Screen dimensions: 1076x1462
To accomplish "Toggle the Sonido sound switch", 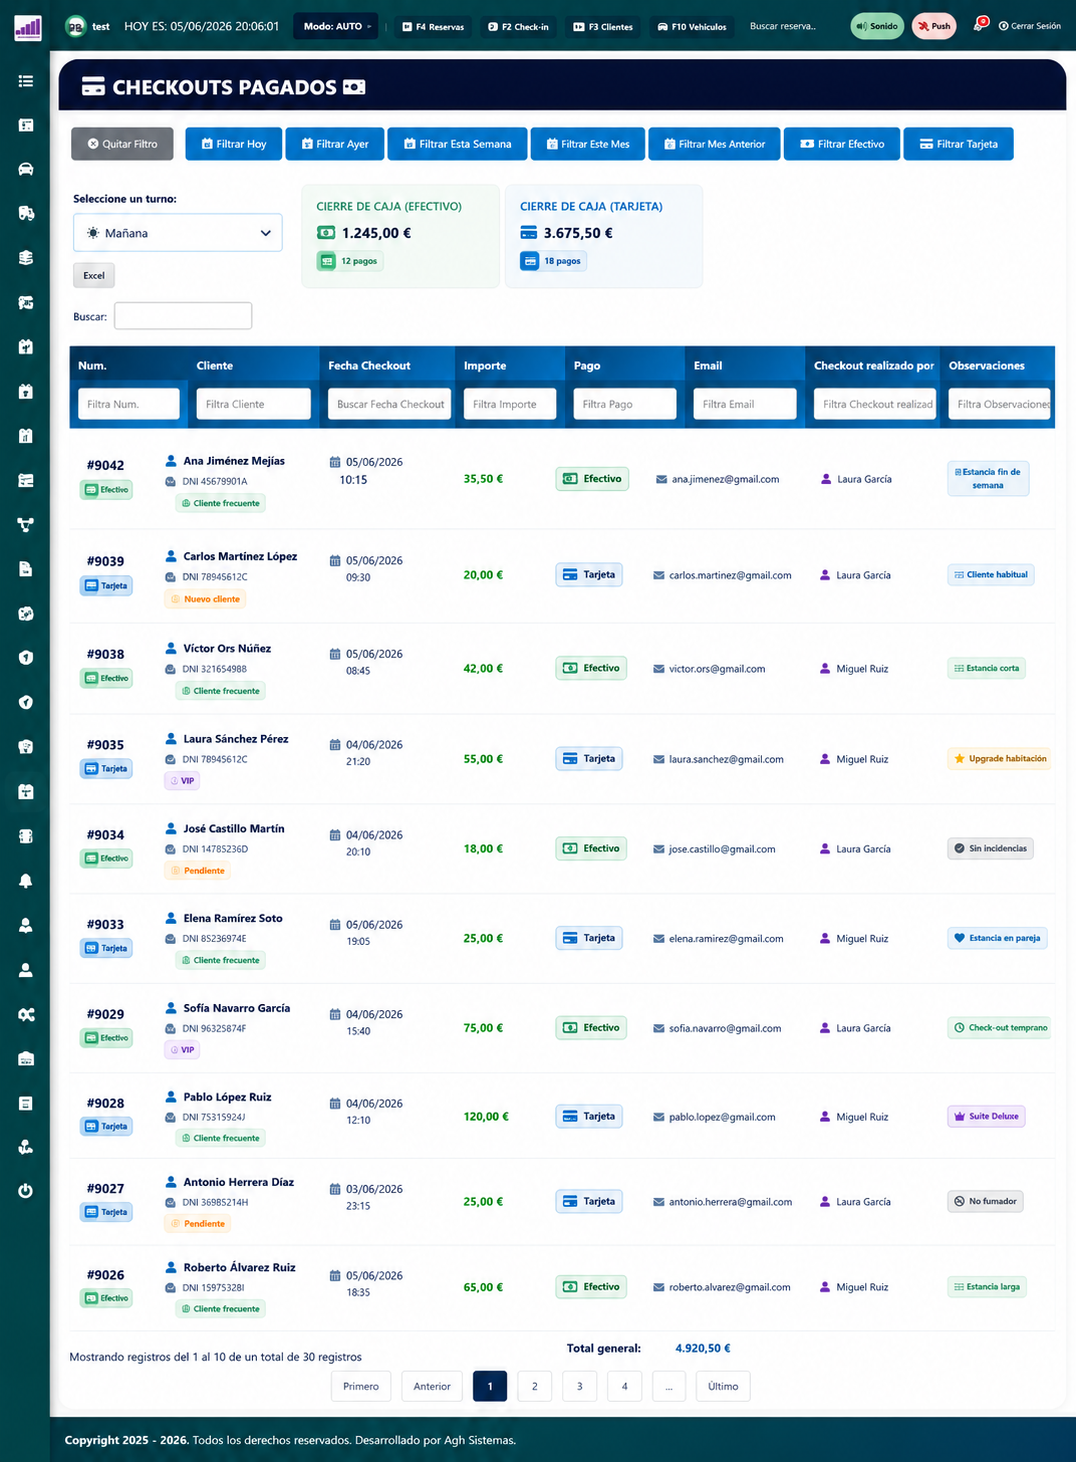I will tap(877, 26).
